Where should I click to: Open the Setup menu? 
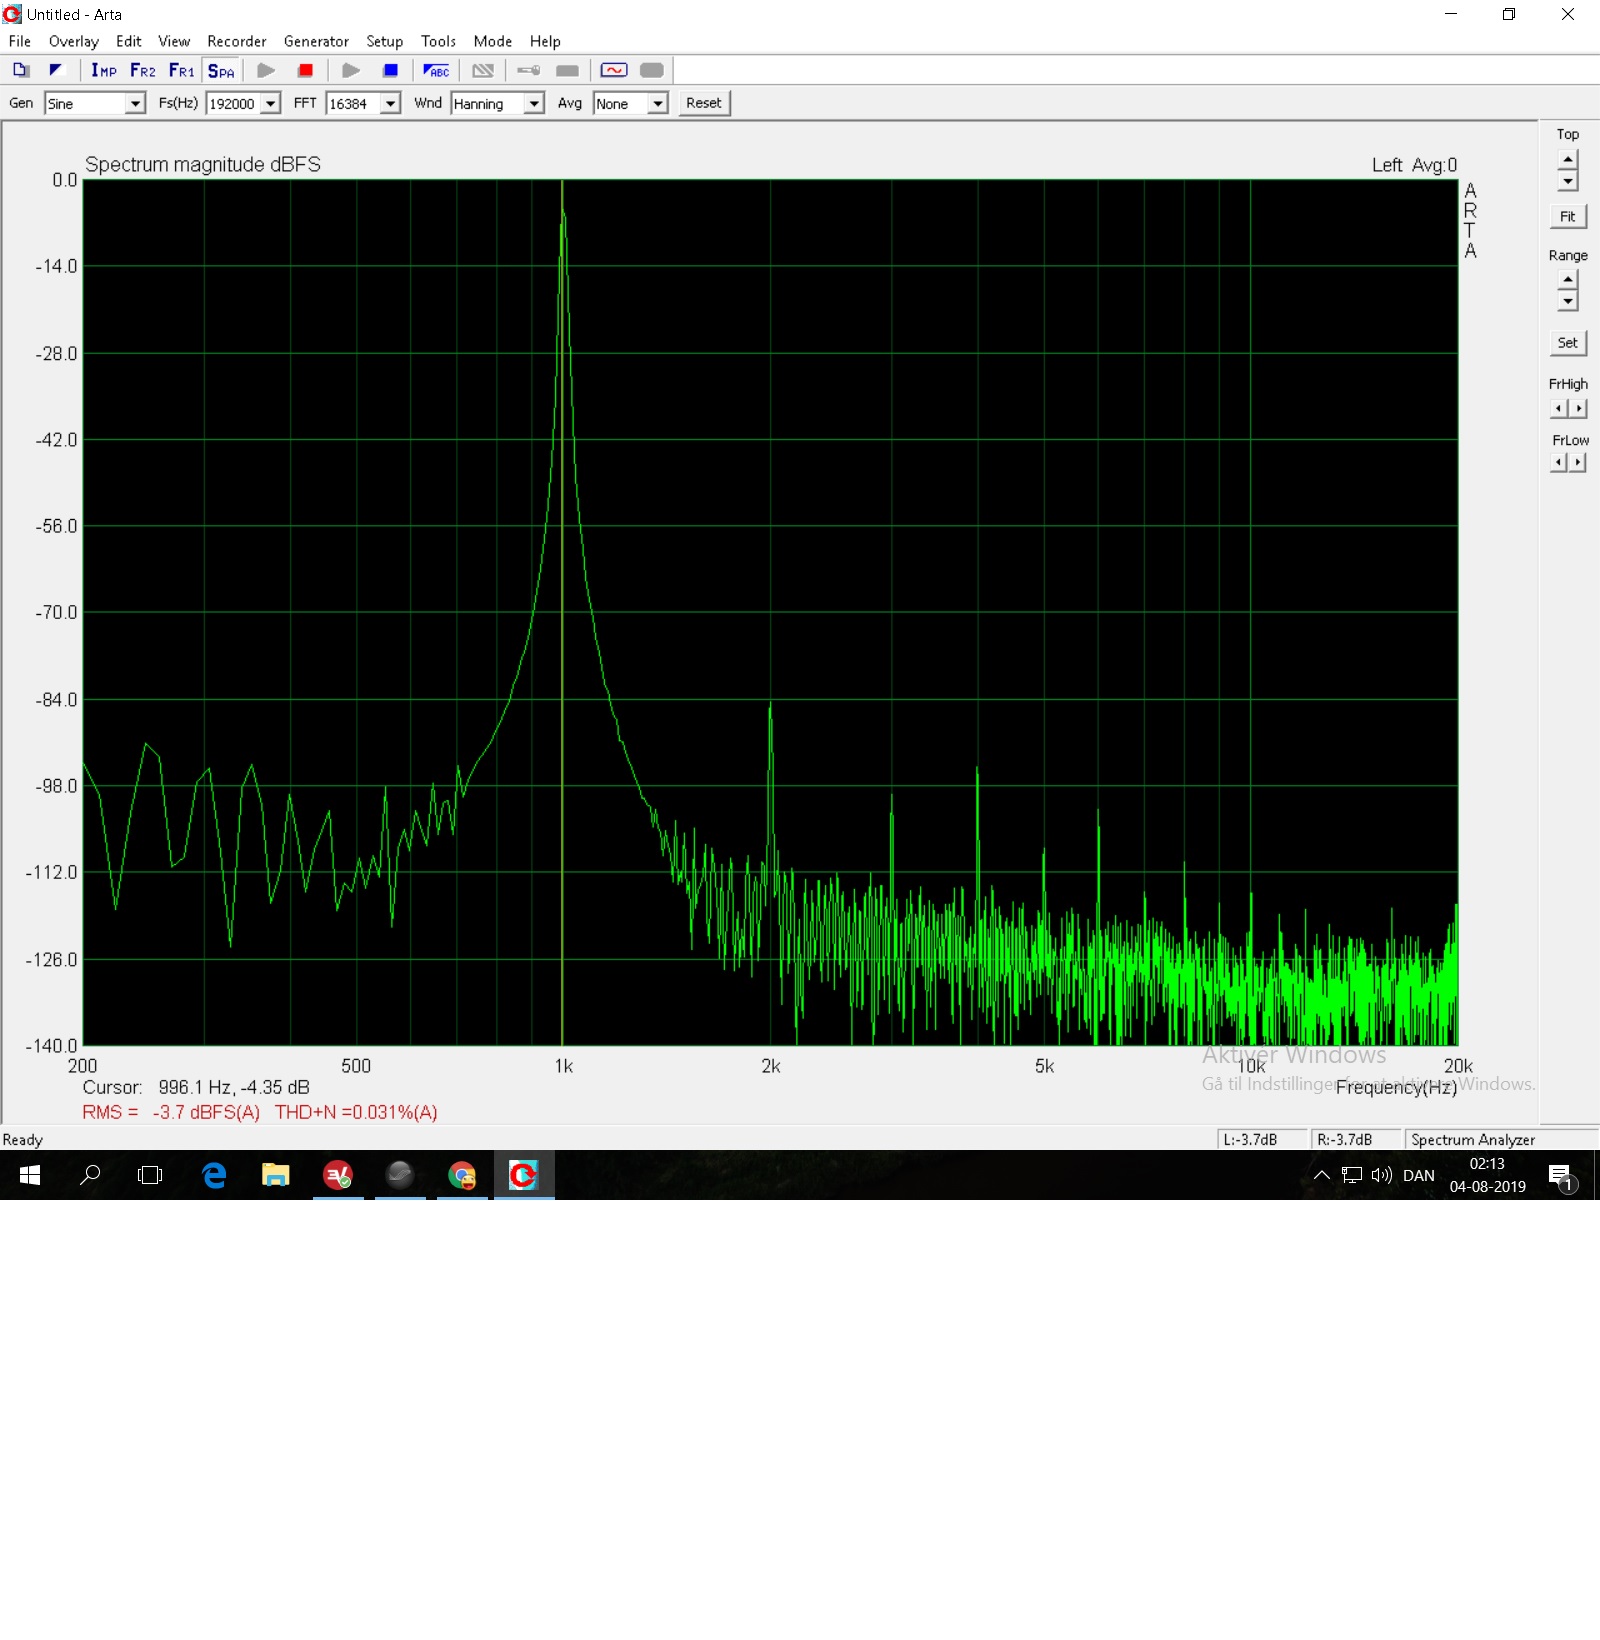[384, 41]
